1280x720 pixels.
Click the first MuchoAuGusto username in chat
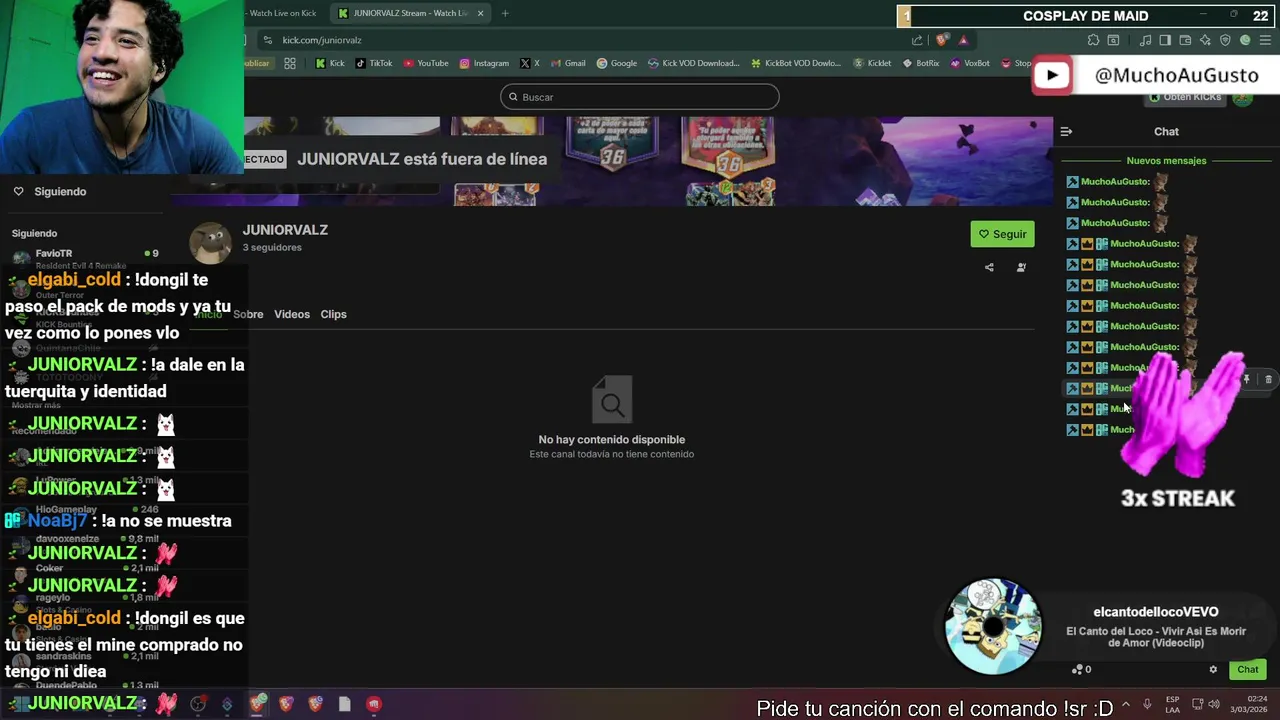(1115, 181)
